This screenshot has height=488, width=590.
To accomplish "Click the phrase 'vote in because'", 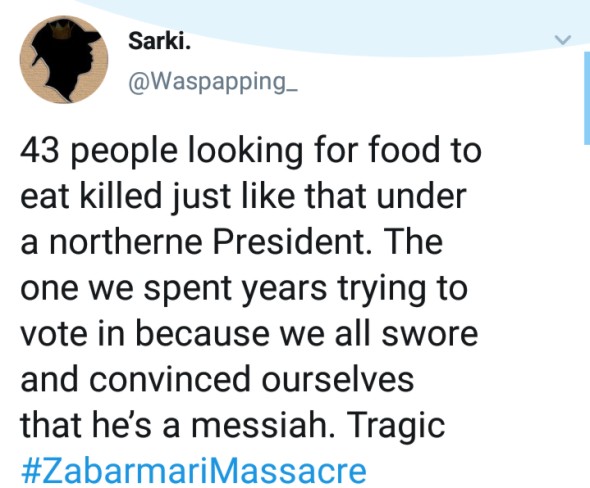I will (145, 333).
